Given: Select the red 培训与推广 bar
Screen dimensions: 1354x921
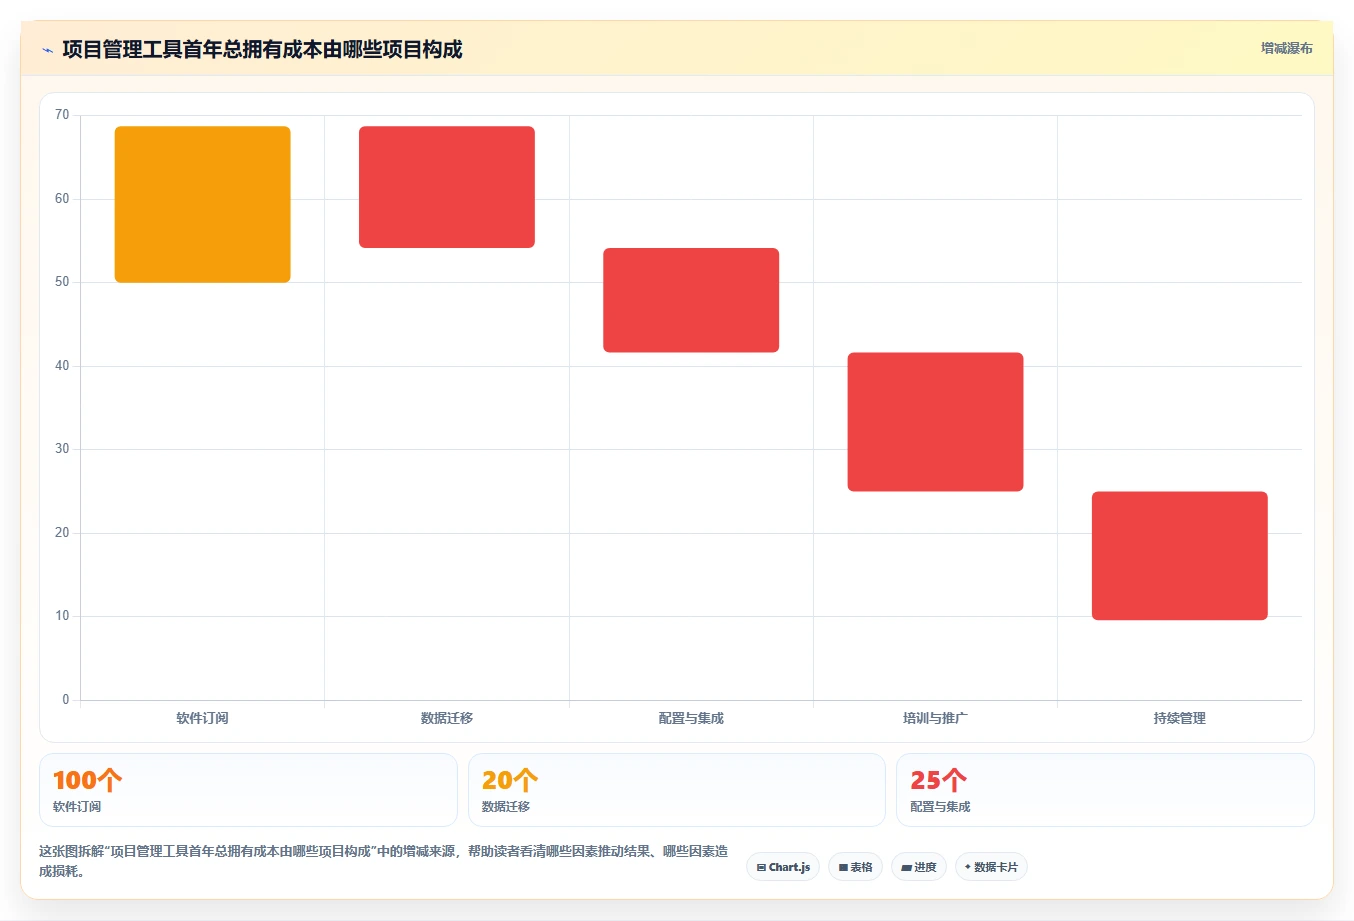Looking at the screenshot, I should click(x=935, y=422).
